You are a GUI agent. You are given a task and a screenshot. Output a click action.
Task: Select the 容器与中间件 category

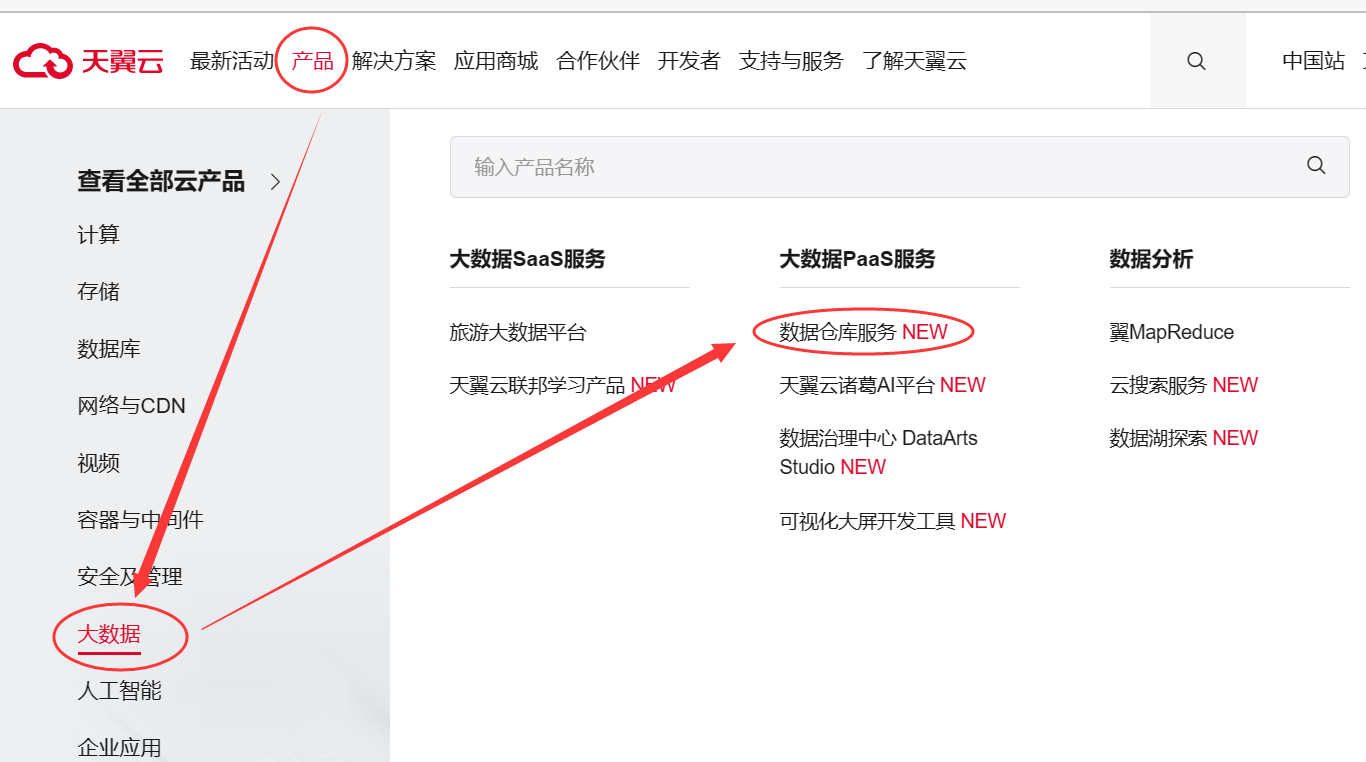pos(141,520)
